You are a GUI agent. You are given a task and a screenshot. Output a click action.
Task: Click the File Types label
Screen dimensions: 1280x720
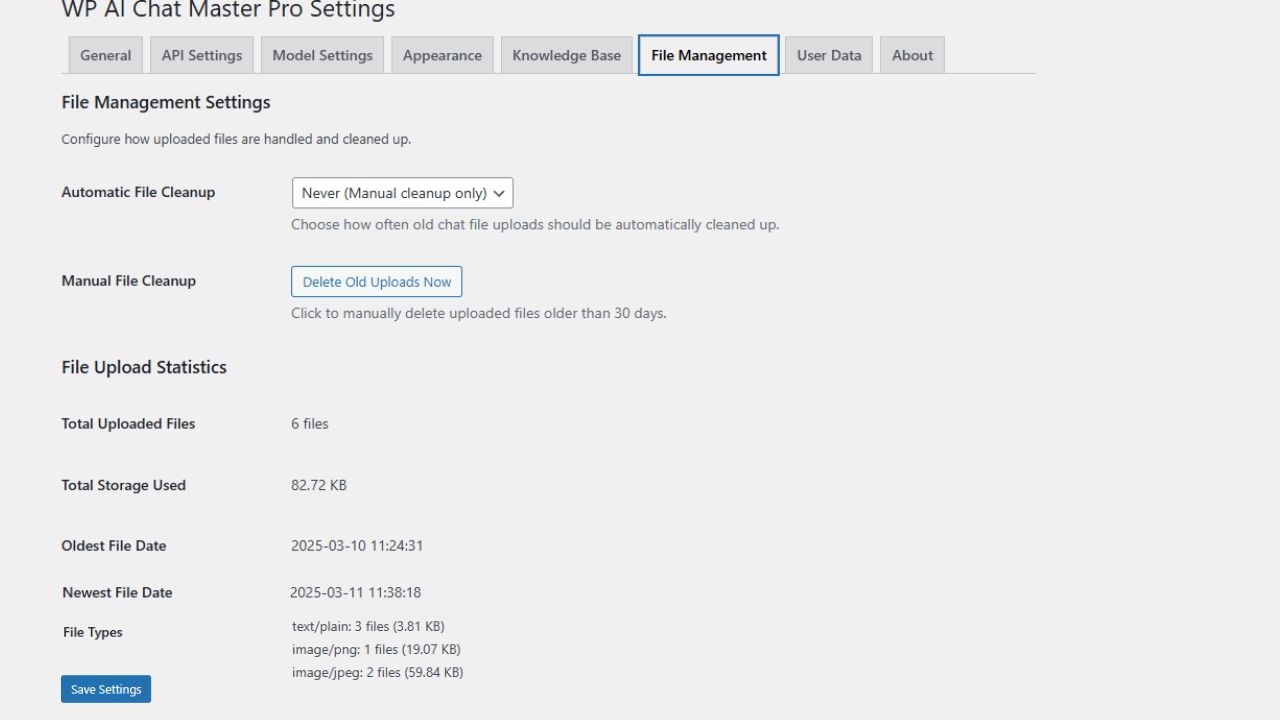93,632
